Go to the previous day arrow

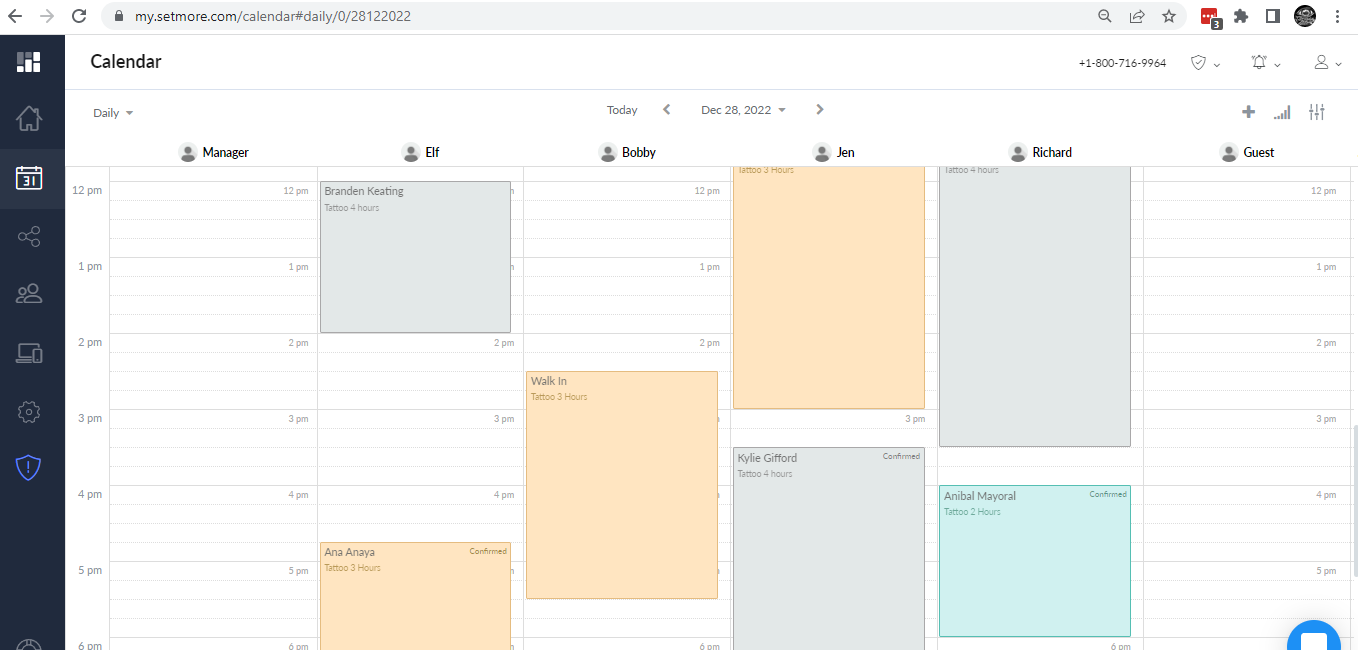(x=667, y=110)
